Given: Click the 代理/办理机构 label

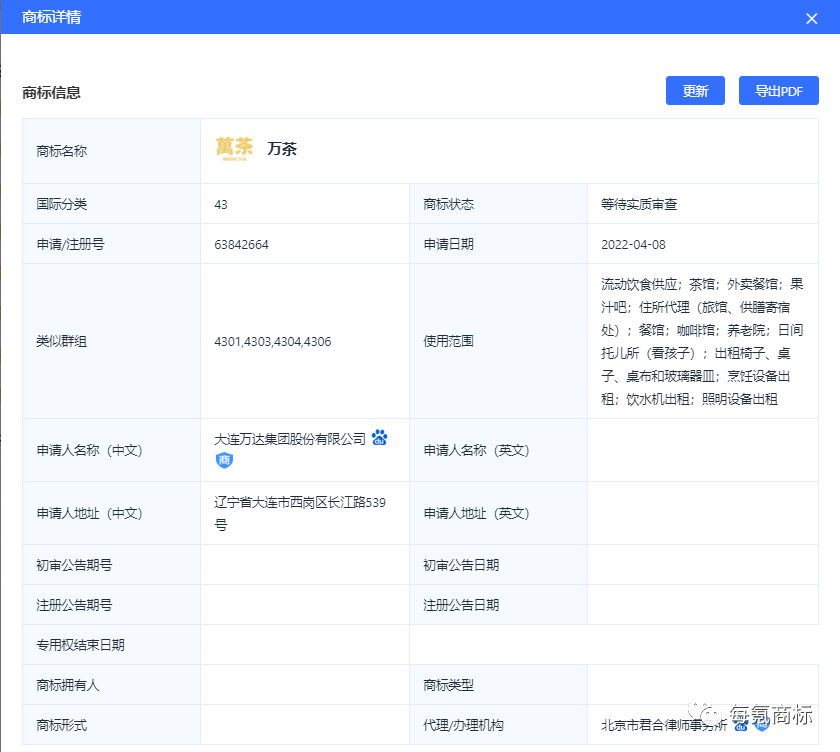Looking at the screenshot, I should pyautogui.click(x=463, y=725).
